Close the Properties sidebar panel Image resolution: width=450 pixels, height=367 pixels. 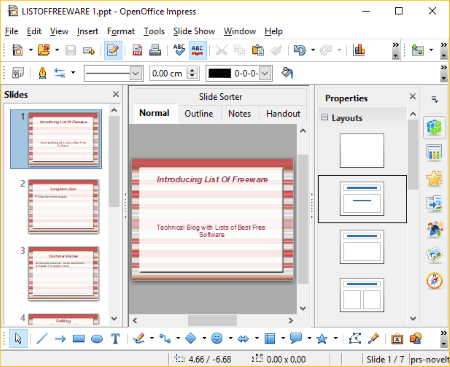click(x=413, y=96)
